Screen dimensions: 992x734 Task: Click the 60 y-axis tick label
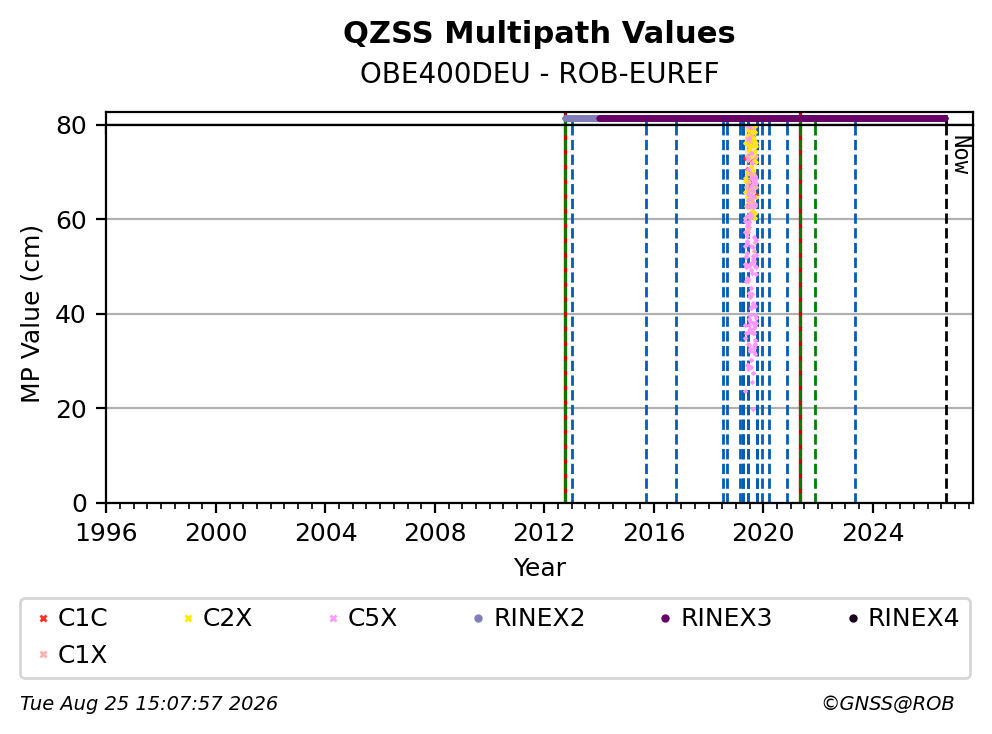coord(71,220)
